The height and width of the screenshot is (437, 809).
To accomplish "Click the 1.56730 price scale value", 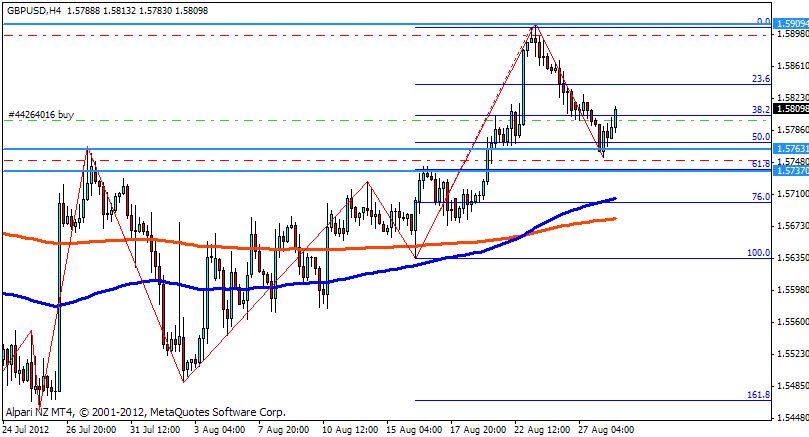I will [793, 225].
